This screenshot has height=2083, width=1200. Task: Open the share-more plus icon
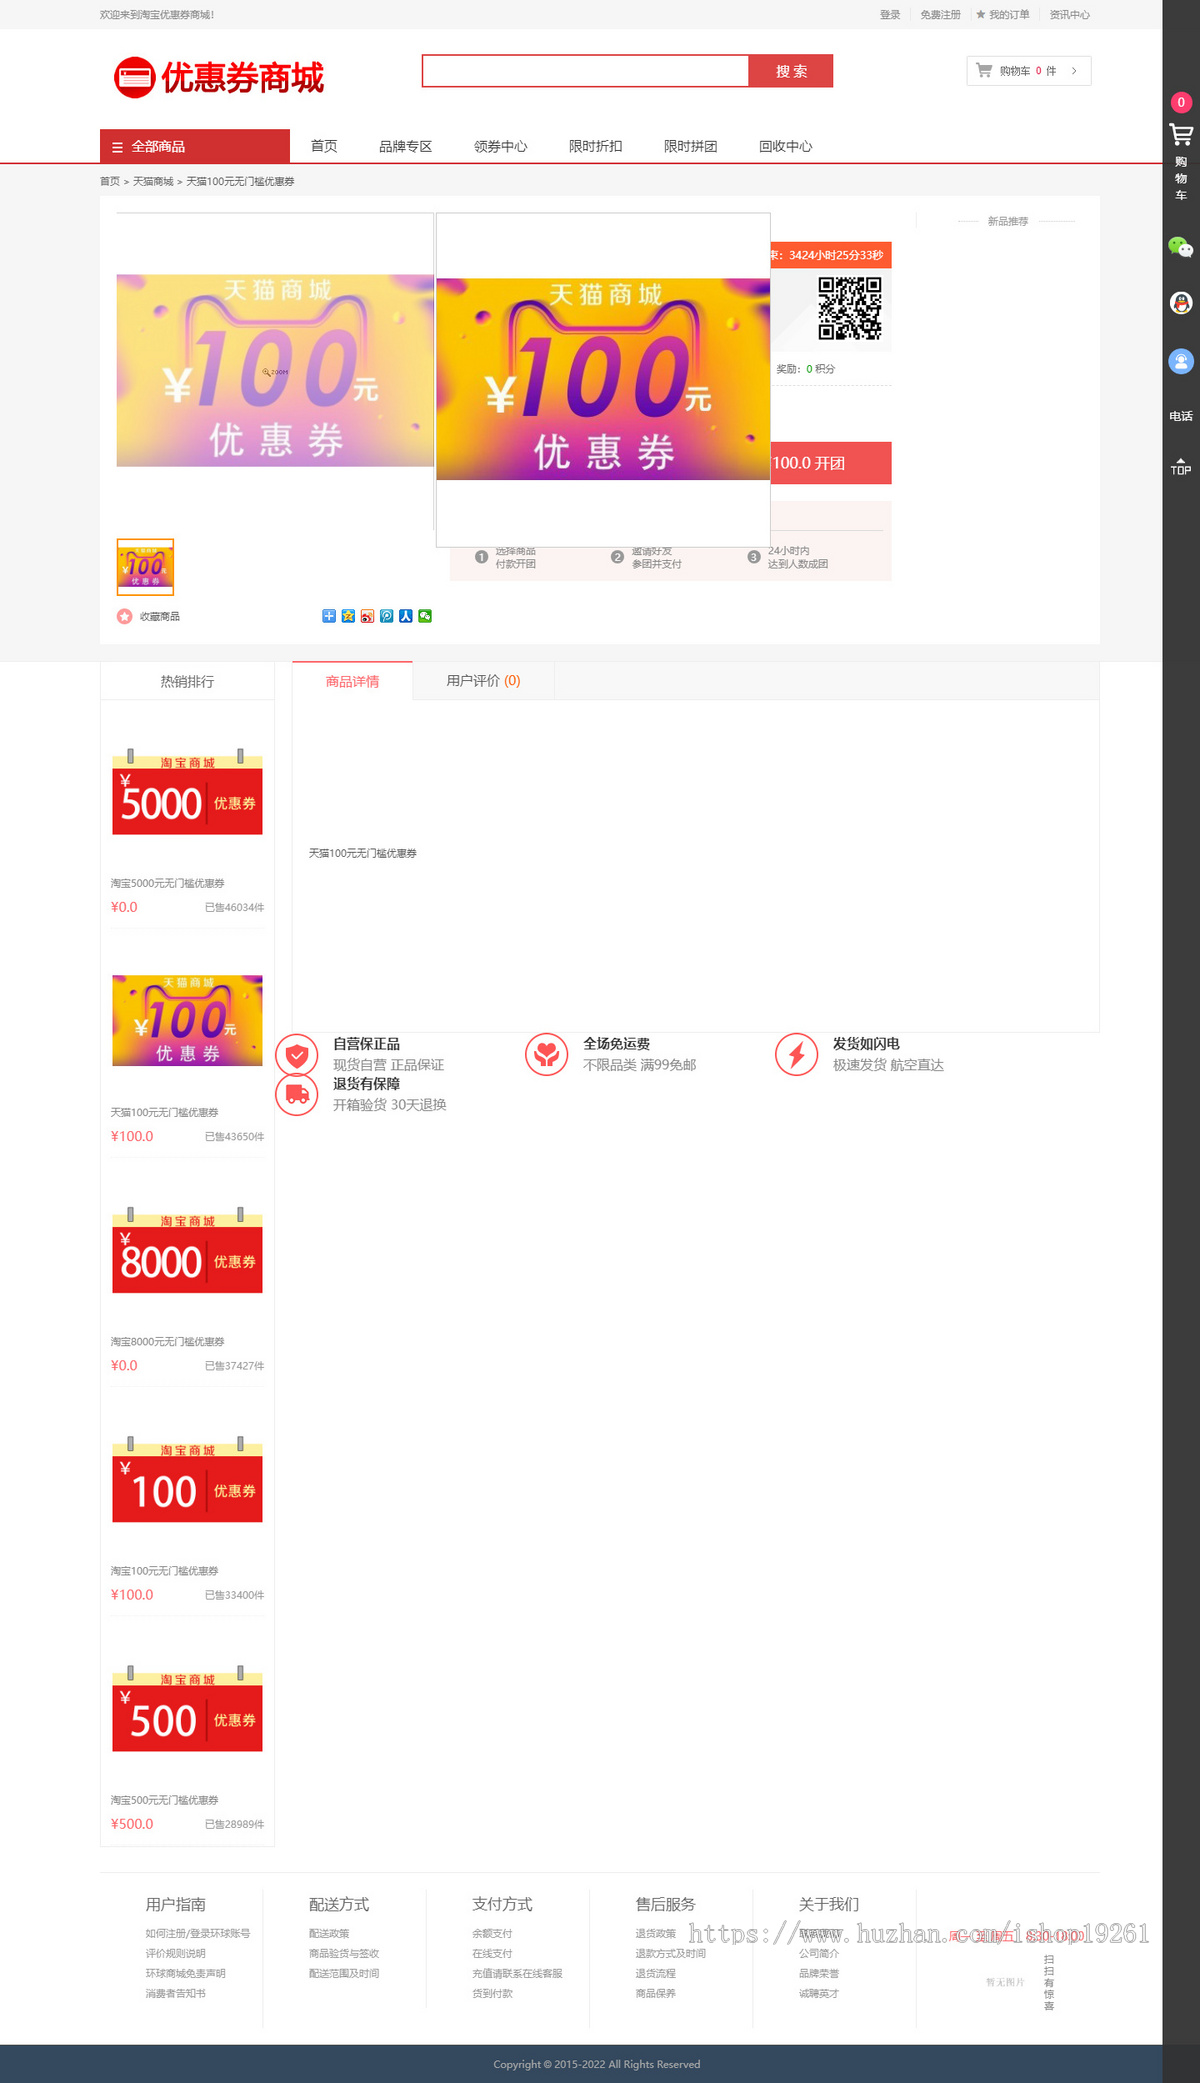(328, 616)
